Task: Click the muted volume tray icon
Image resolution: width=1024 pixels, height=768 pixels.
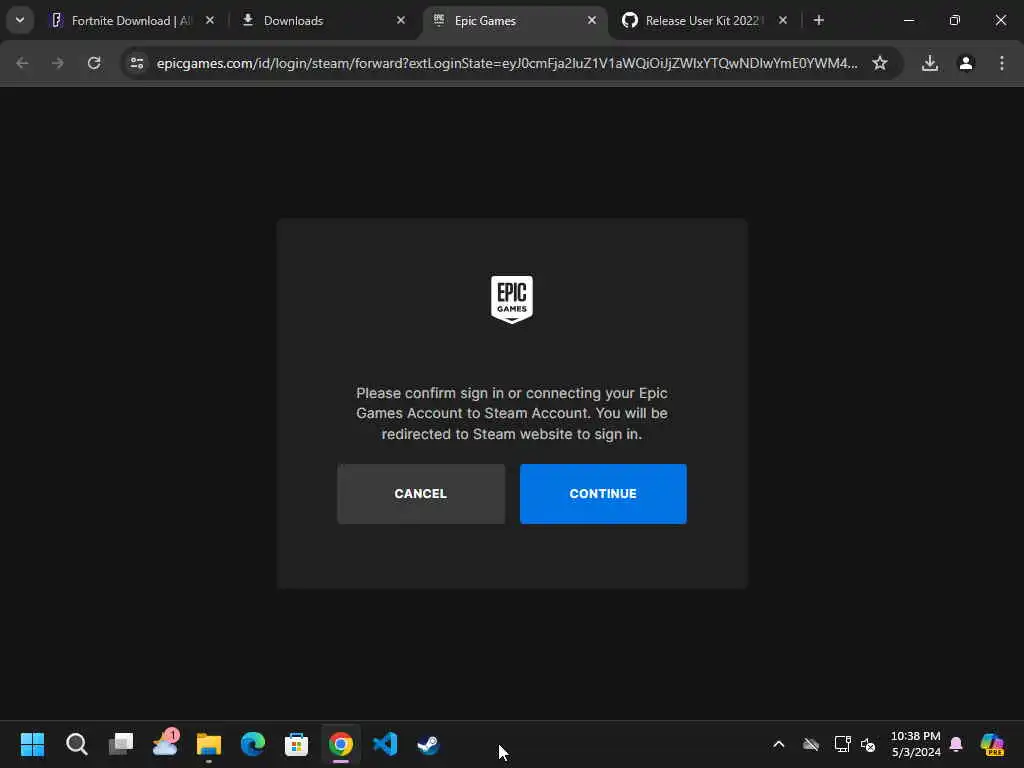Action: tap(868, 744)
